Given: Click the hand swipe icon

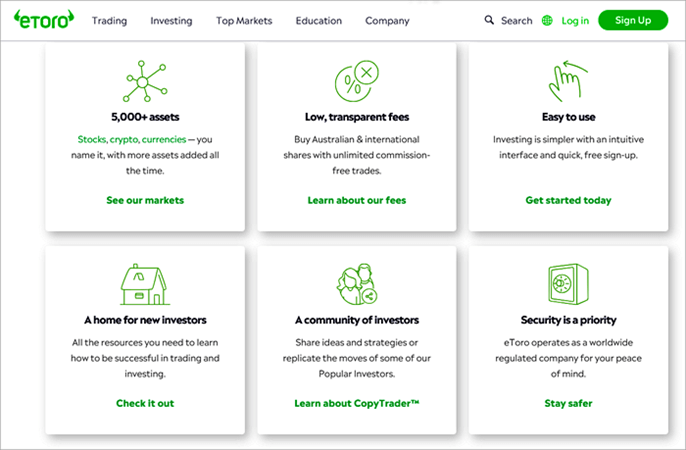Looking at the screenshot, I should click(x=568, y=79).
